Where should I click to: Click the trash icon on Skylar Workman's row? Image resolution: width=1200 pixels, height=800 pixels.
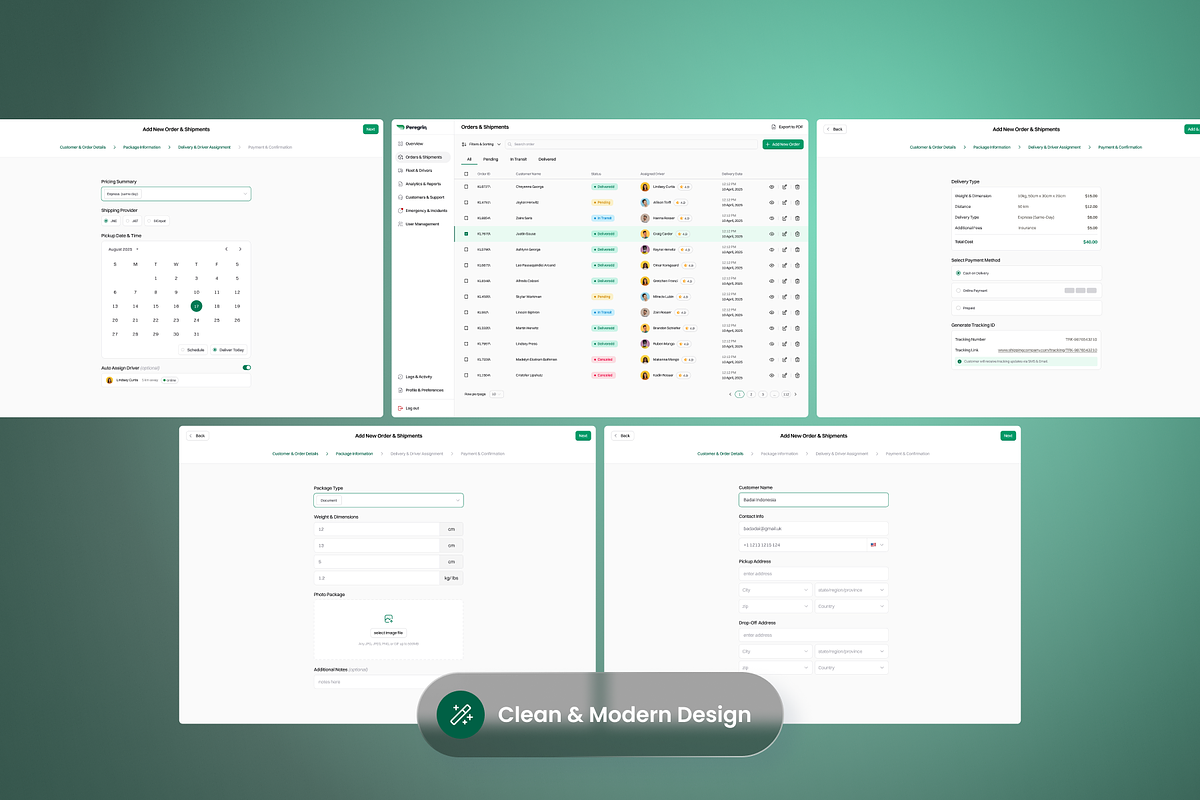(797, 296)
